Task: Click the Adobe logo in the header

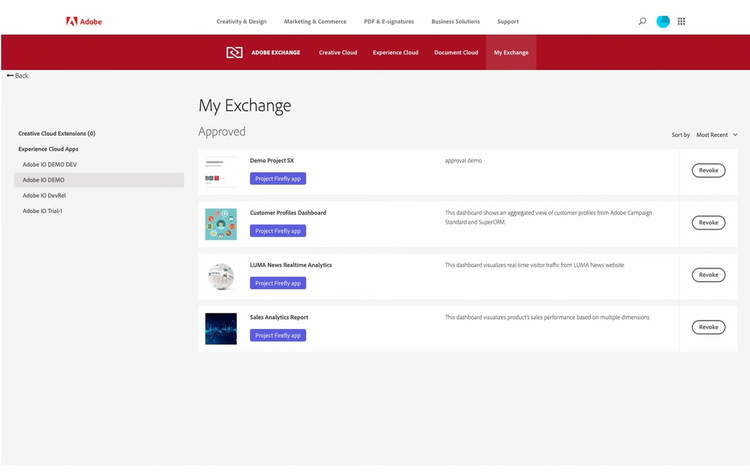Action: 84,21
